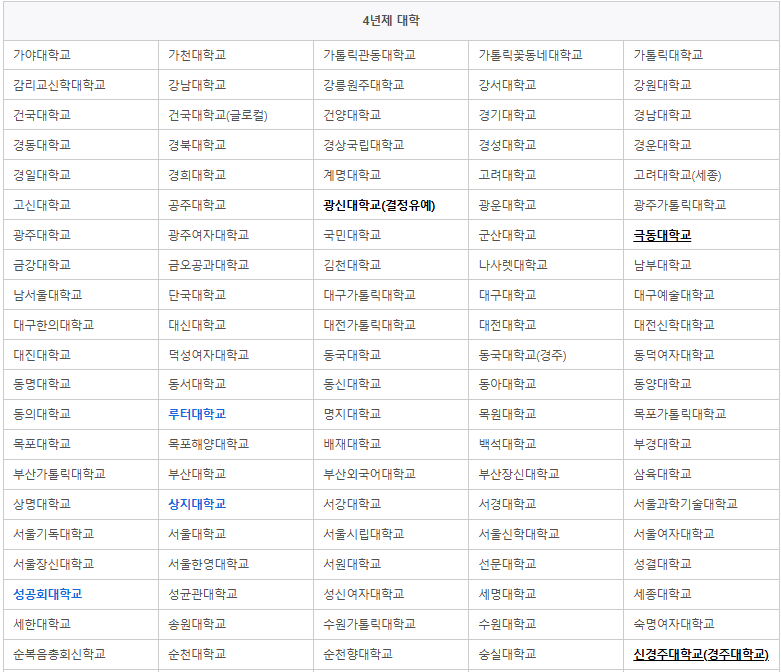
Task: Click 목포해양대학교 cell
Action: pos(236,444)
